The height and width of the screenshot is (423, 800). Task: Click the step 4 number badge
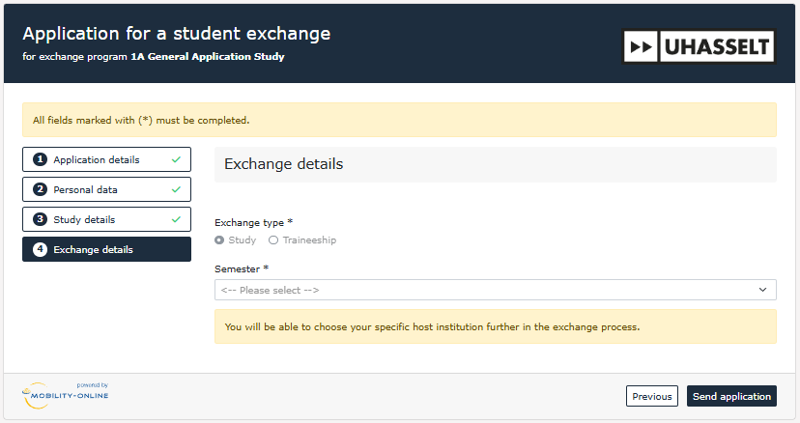(x=40, y=249)
